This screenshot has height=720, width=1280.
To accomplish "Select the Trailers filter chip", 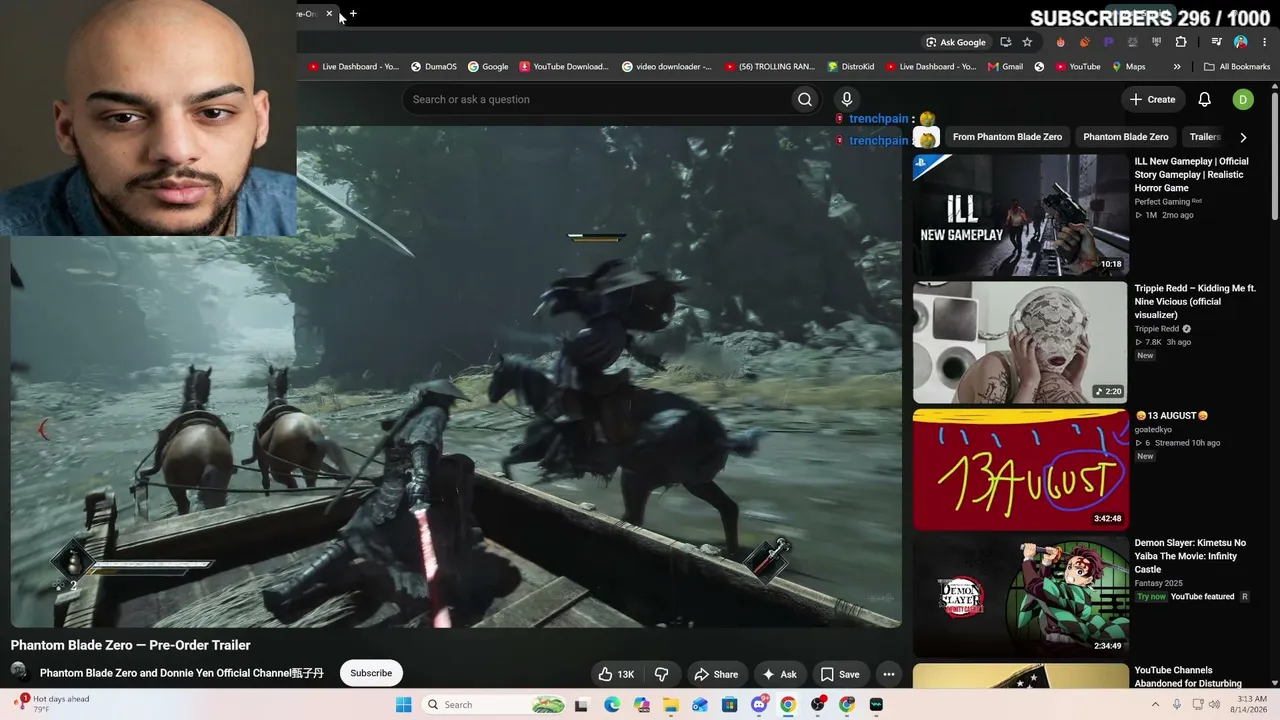I will pos(1205,137).
